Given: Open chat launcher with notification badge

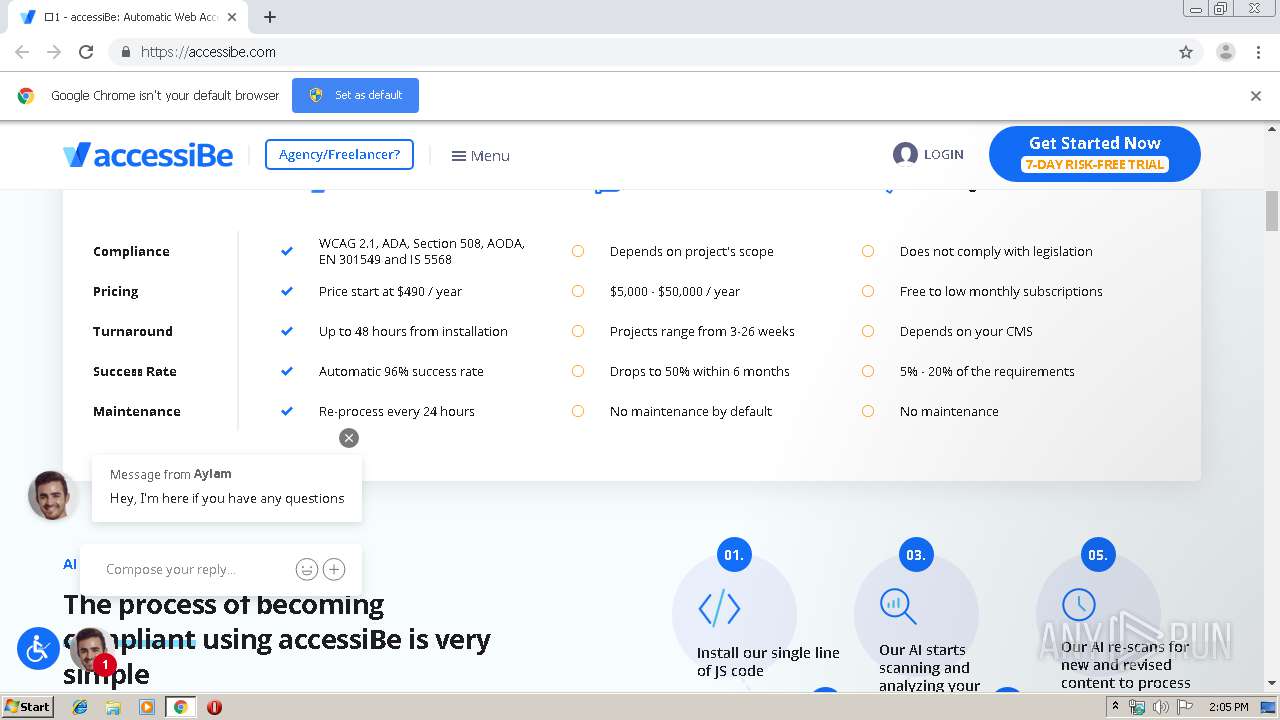Looking at the screenshot, I should click(x=92, y=650).
